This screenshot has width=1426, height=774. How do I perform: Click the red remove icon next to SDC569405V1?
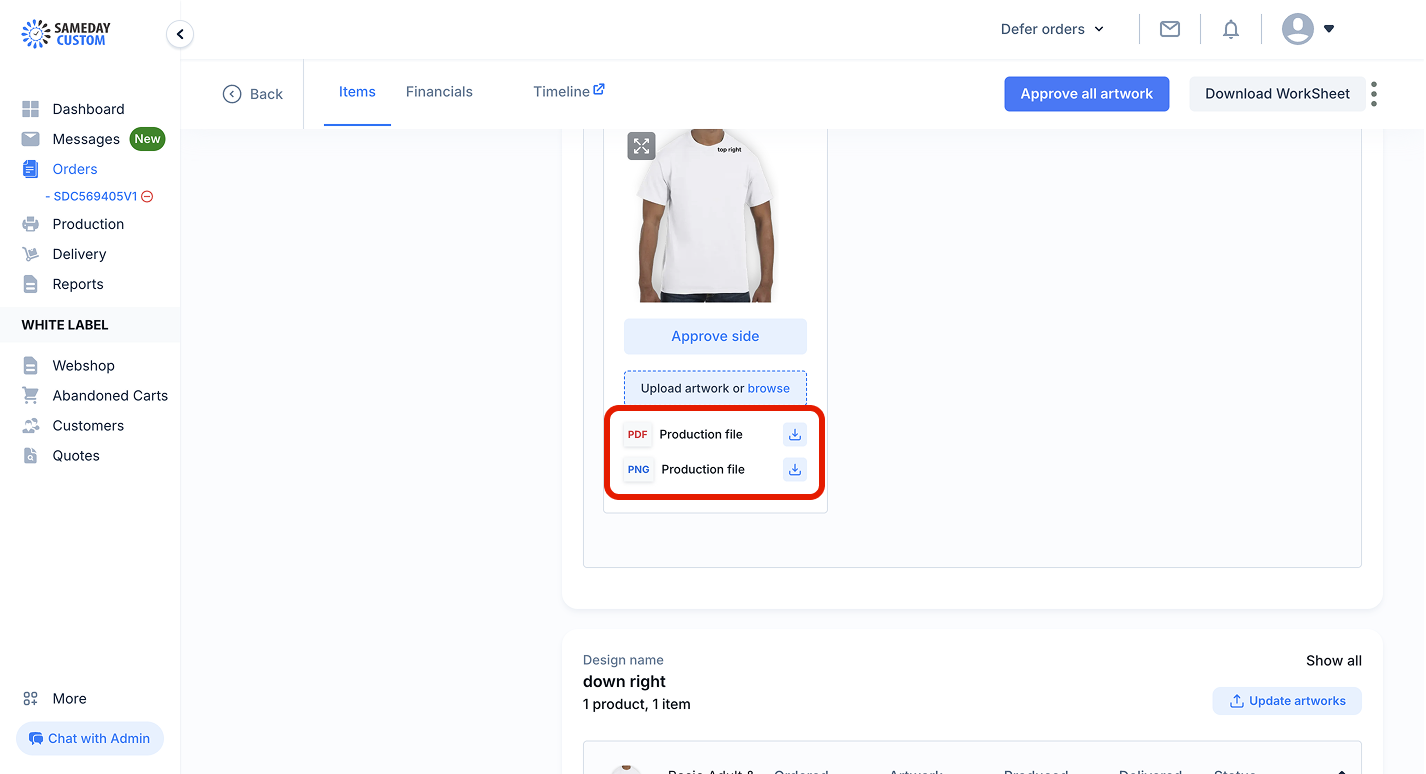(x=147, y=197)
